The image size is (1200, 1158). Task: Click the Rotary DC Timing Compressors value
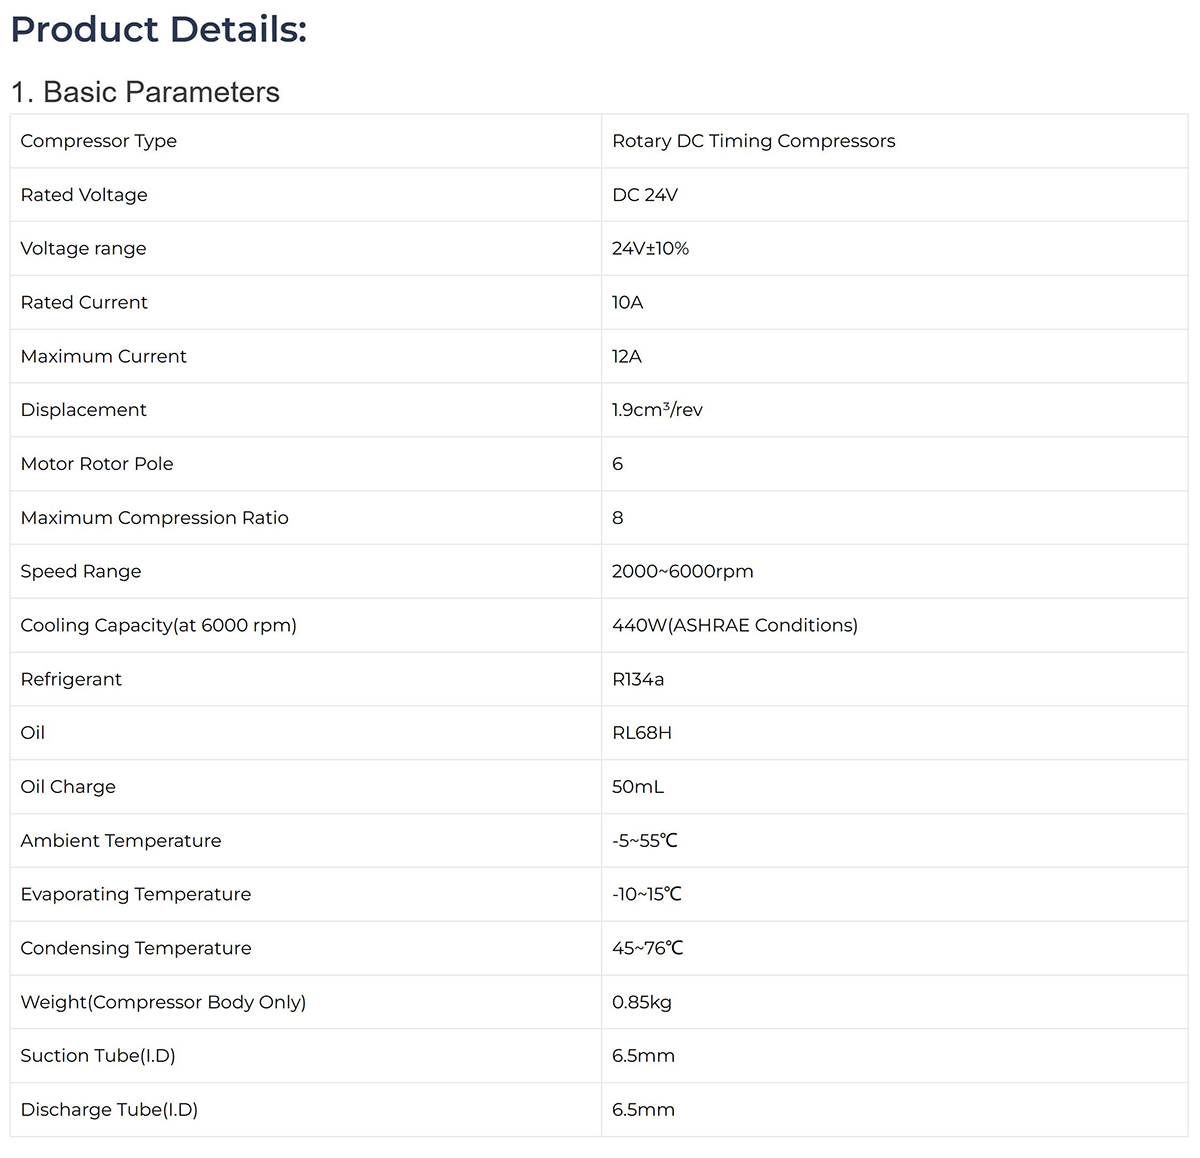coord(753,141)
